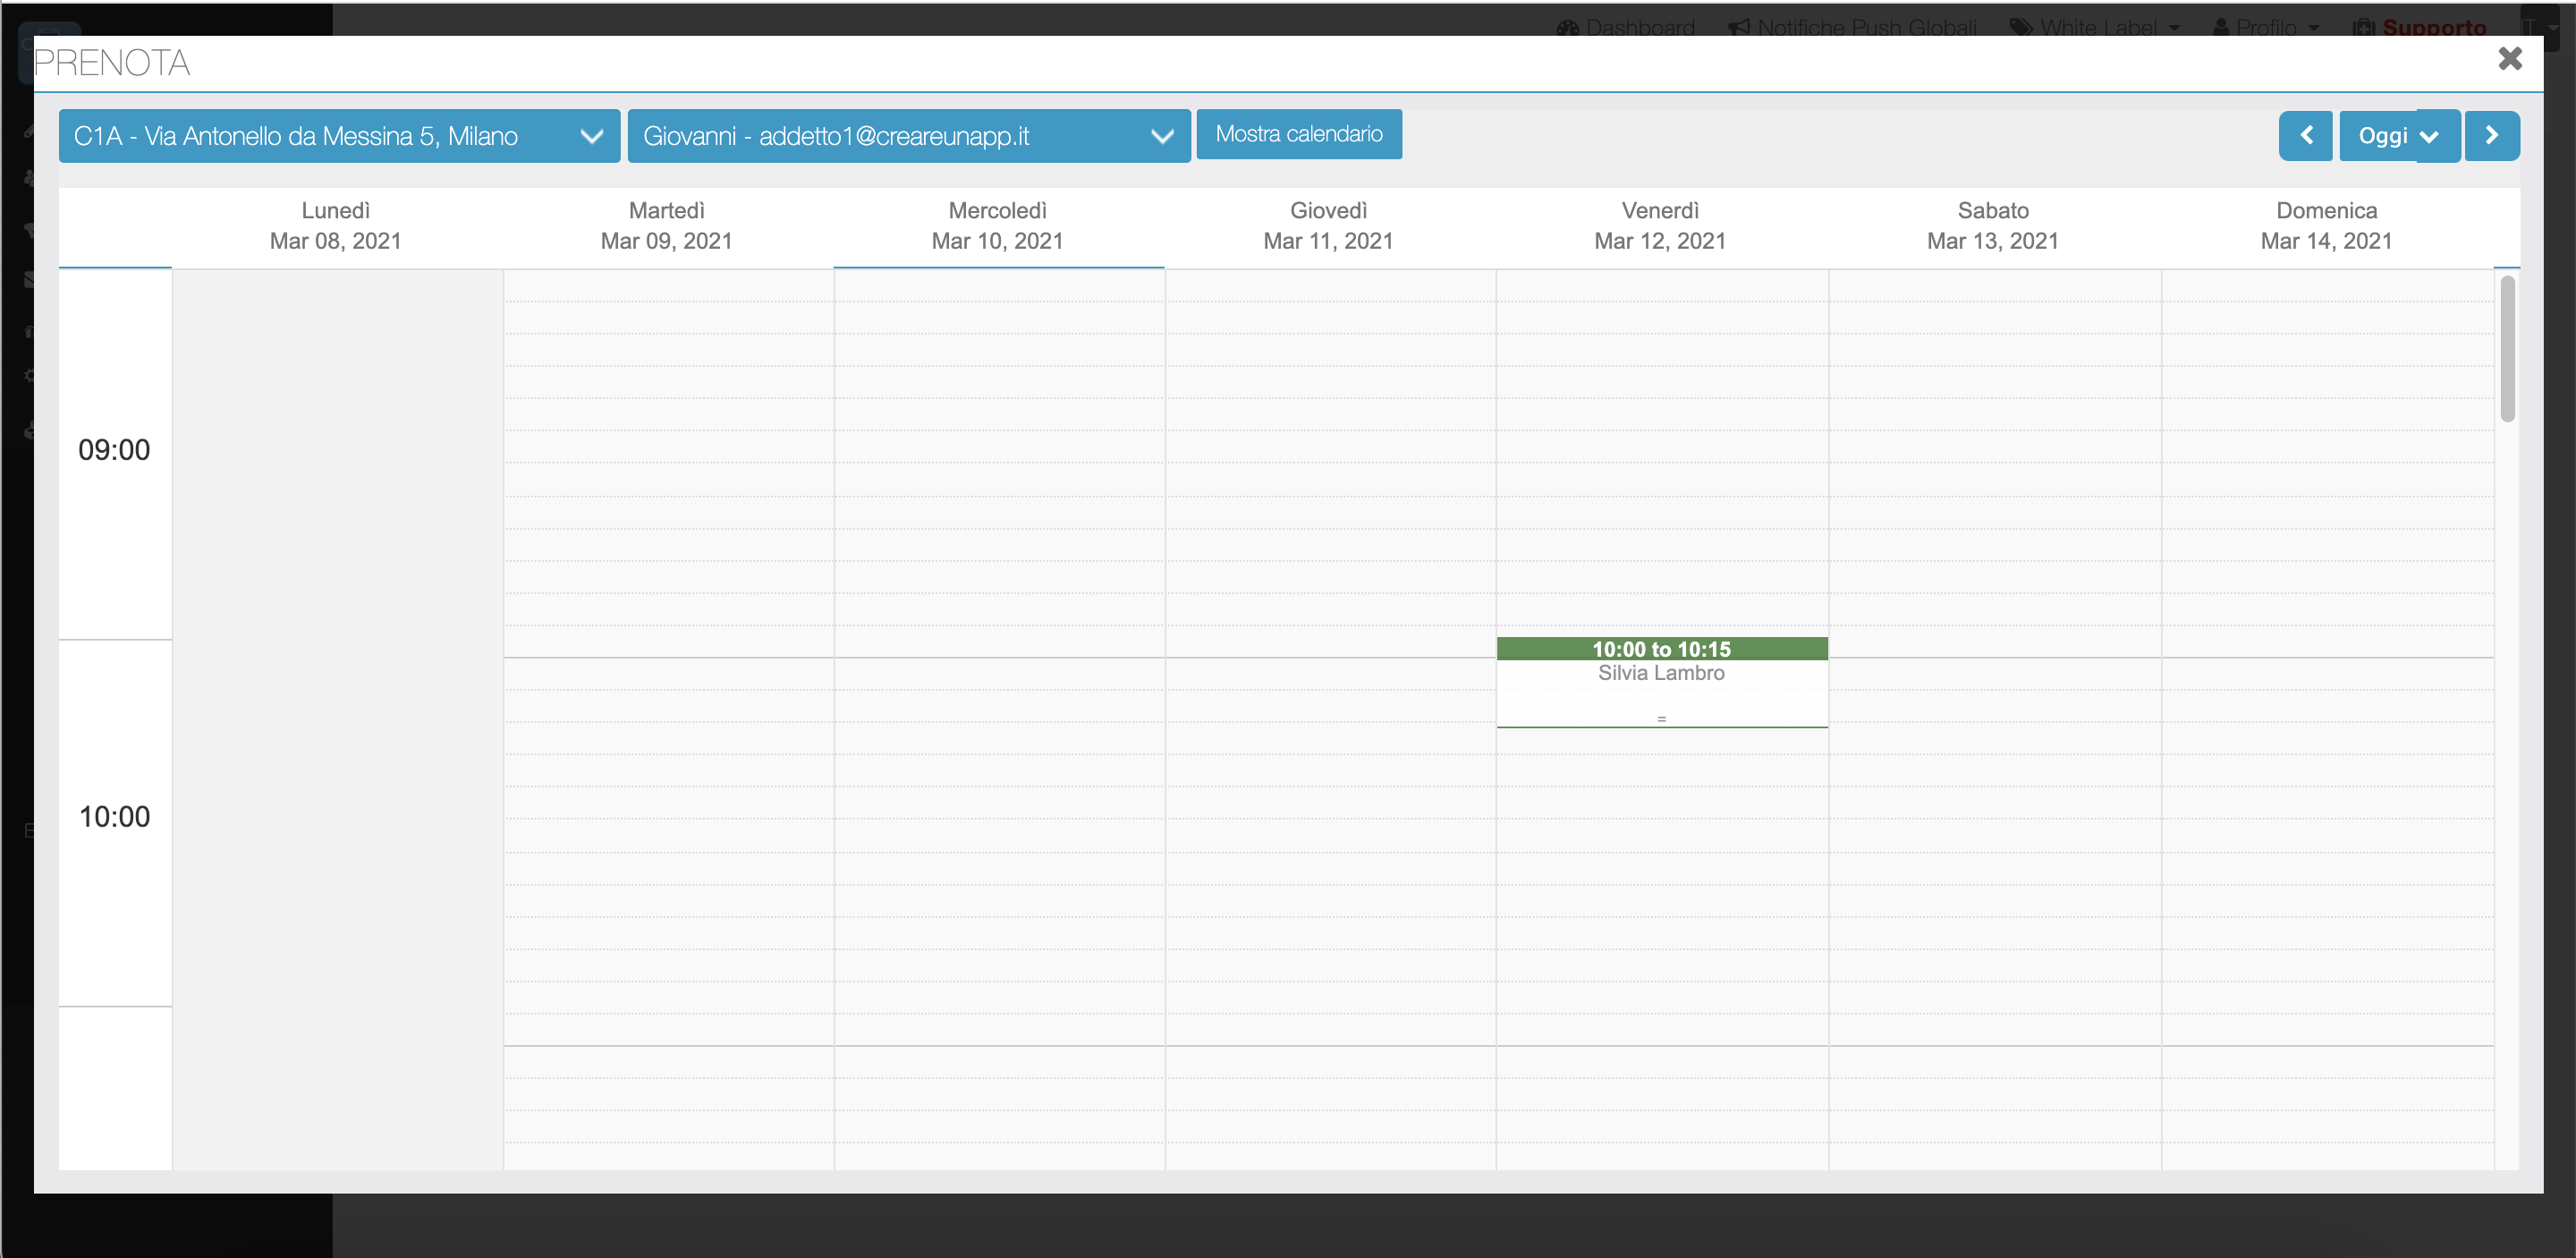Click the Mostra calendario button

1298,134
